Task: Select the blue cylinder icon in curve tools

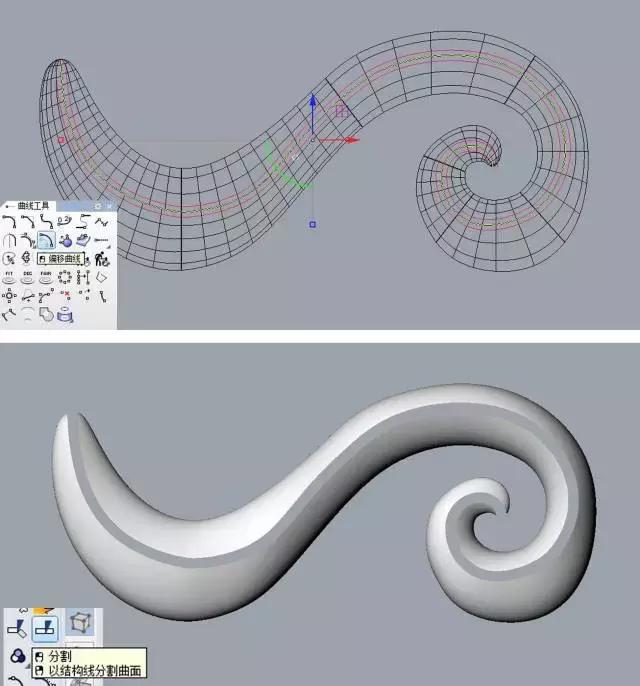Action: 65,314
